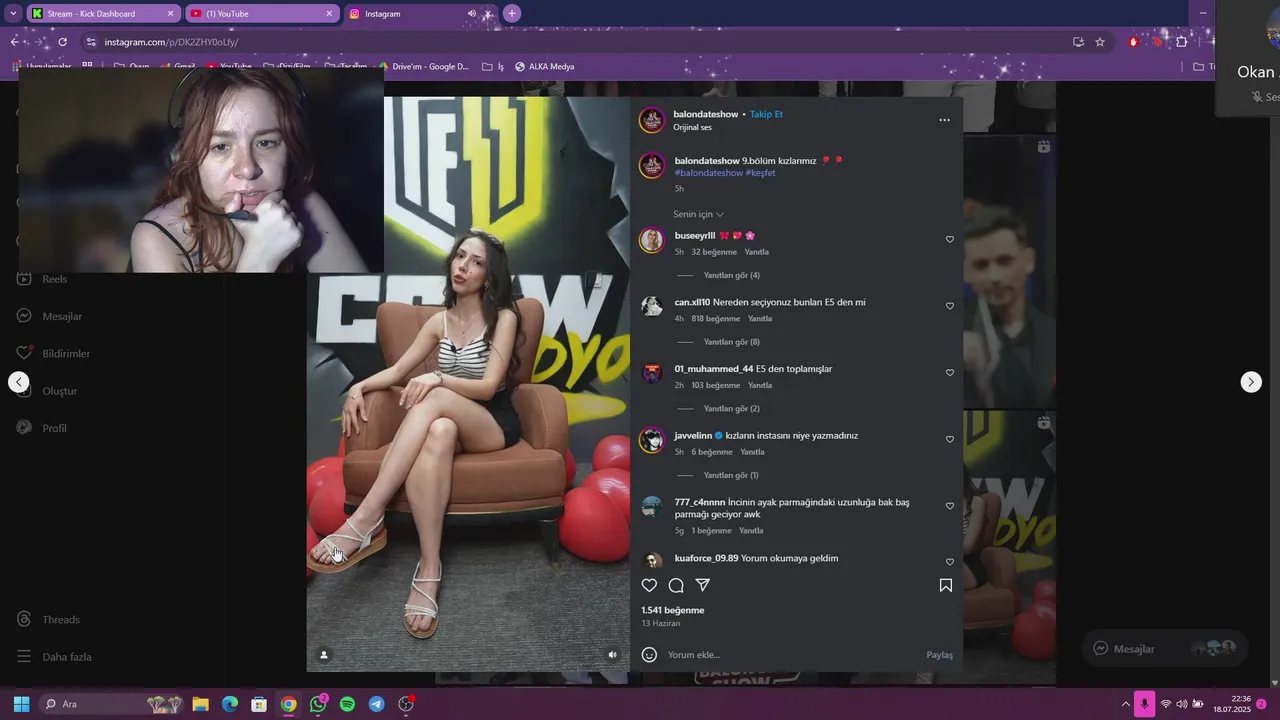This screenshot has width=1280, height=720.
Task: View '818 beğenme' likes on the comment
Action: point(716,319)
